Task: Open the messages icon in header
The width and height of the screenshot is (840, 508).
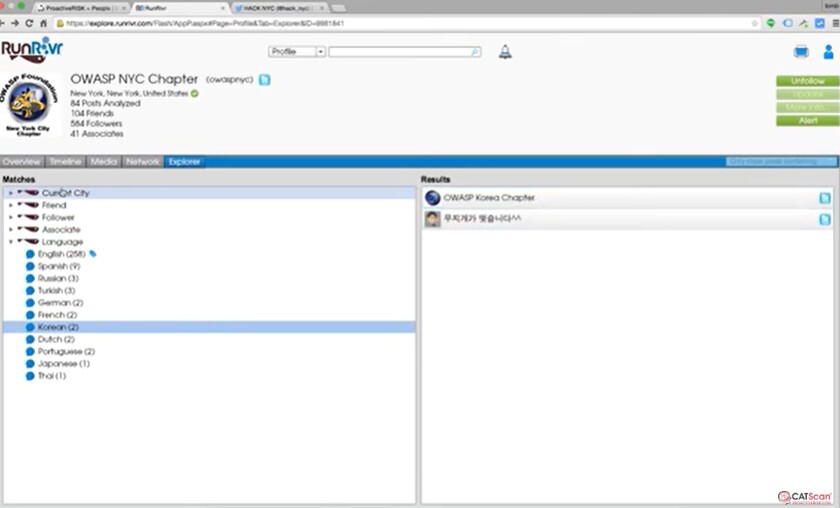Action: (x=801, y=52)
